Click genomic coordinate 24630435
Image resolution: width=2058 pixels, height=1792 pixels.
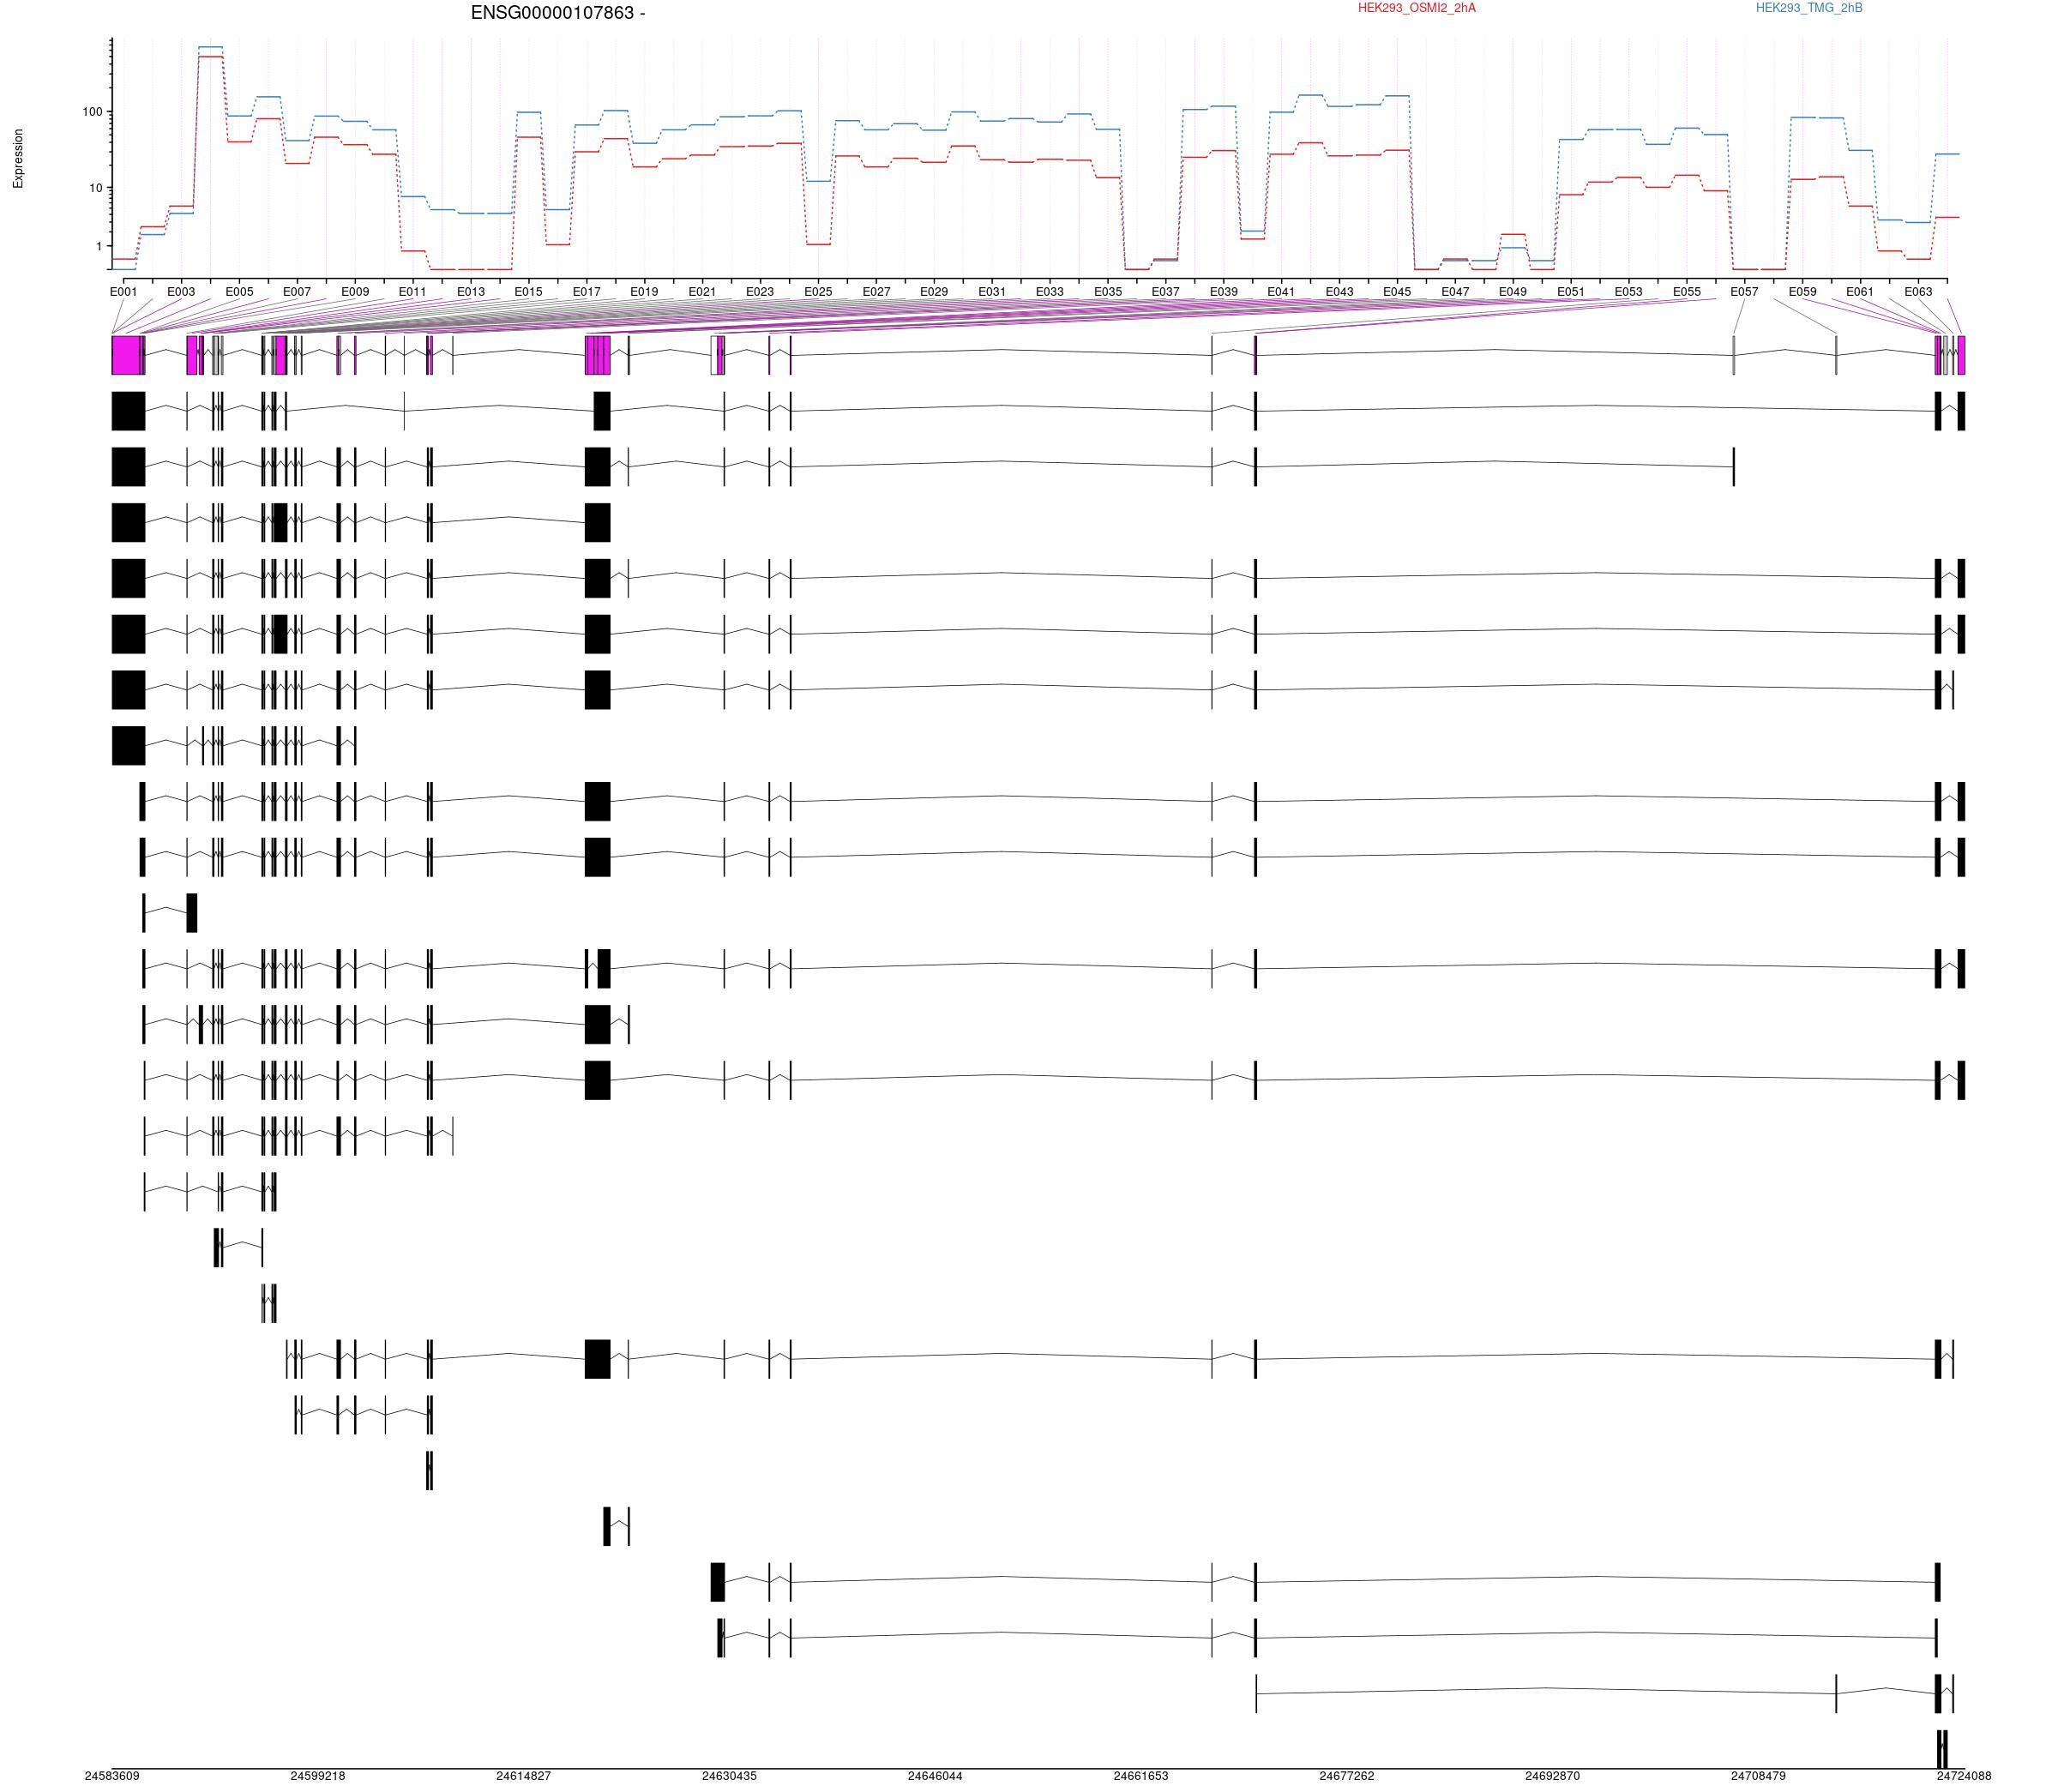(729, 1776)
